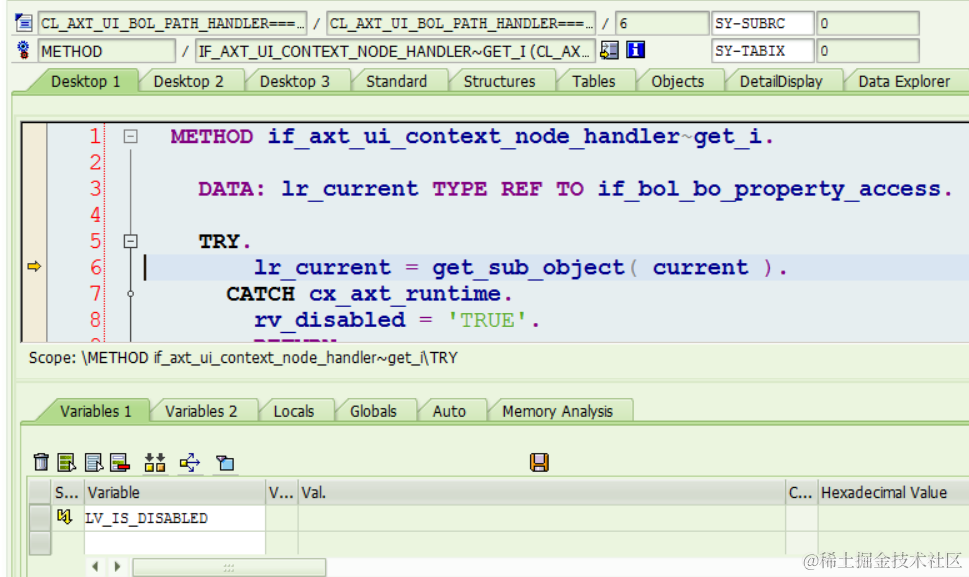
Task: Click the get_sub_object call on line 6
Action: (x=528, y=267)
